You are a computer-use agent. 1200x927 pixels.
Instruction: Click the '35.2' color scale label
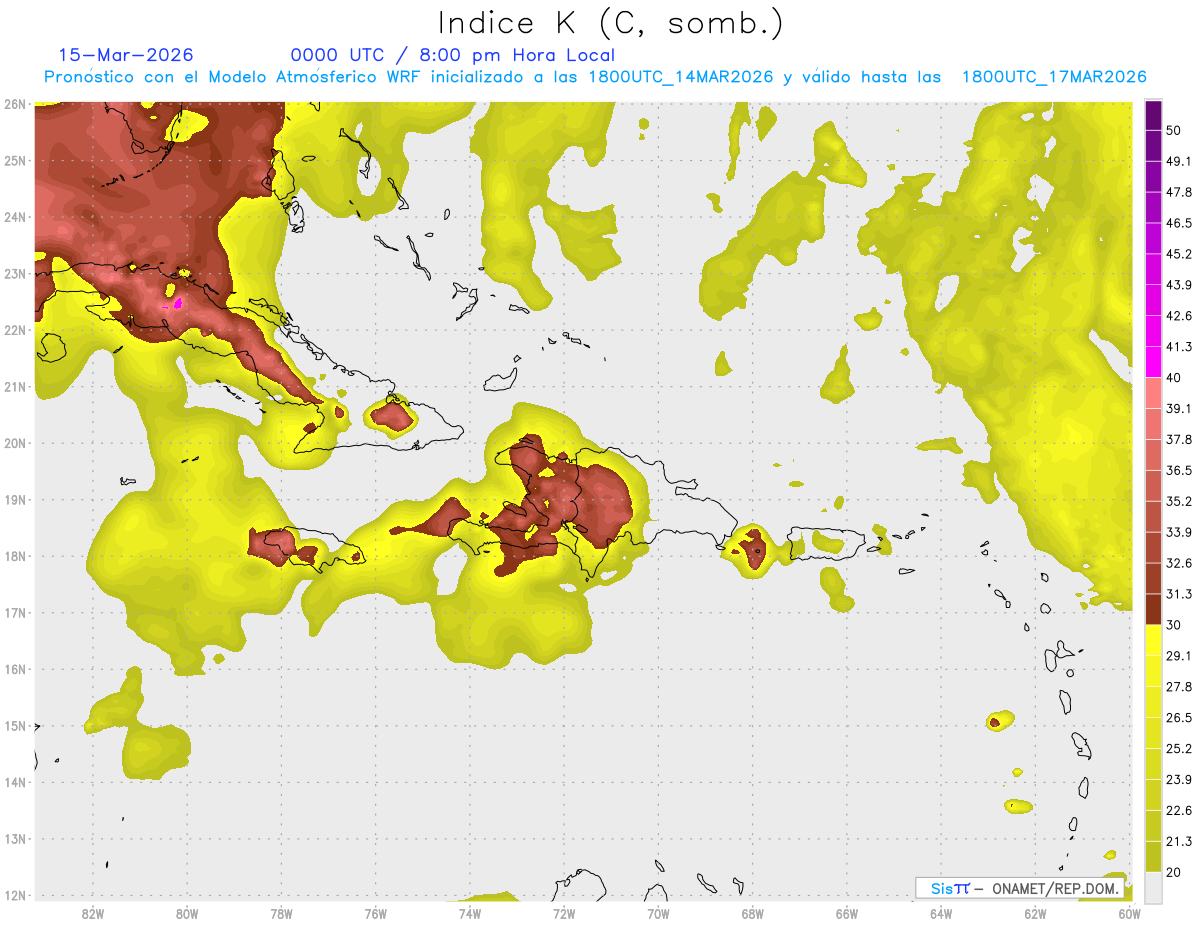(1179, 501)
